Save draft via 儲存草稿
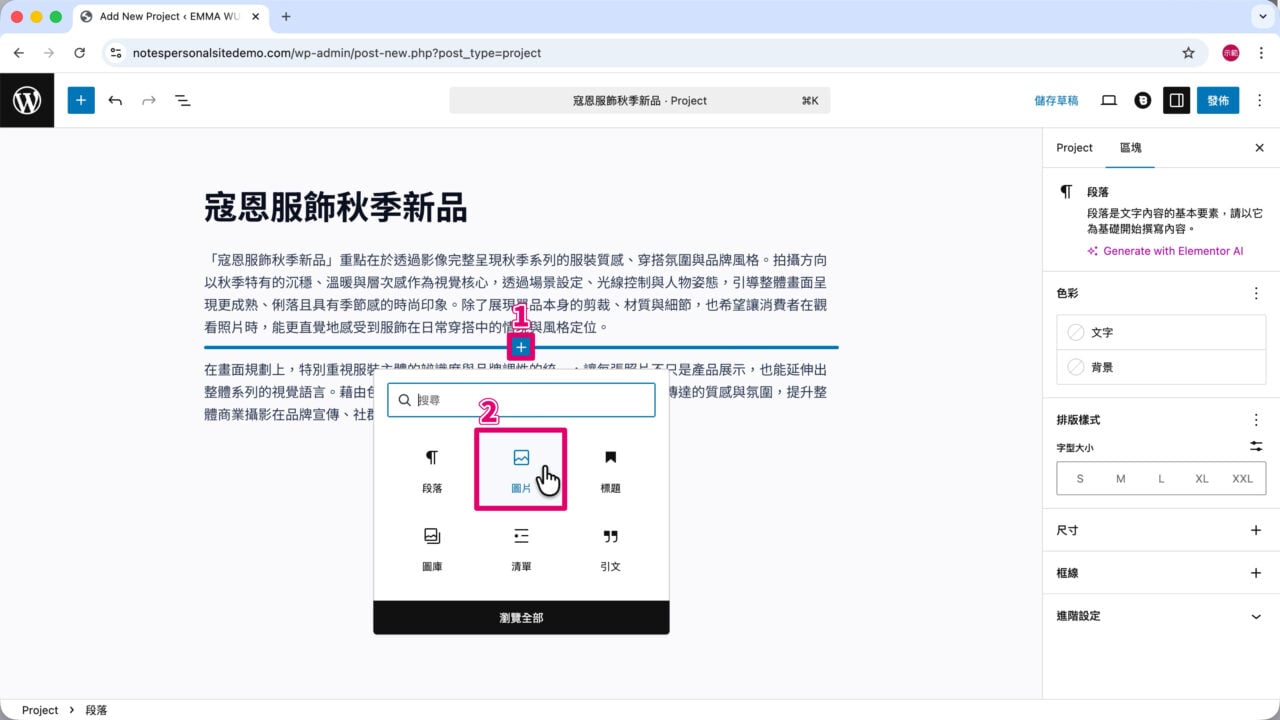1280x720 pixels. click(x=1056, y=100)
